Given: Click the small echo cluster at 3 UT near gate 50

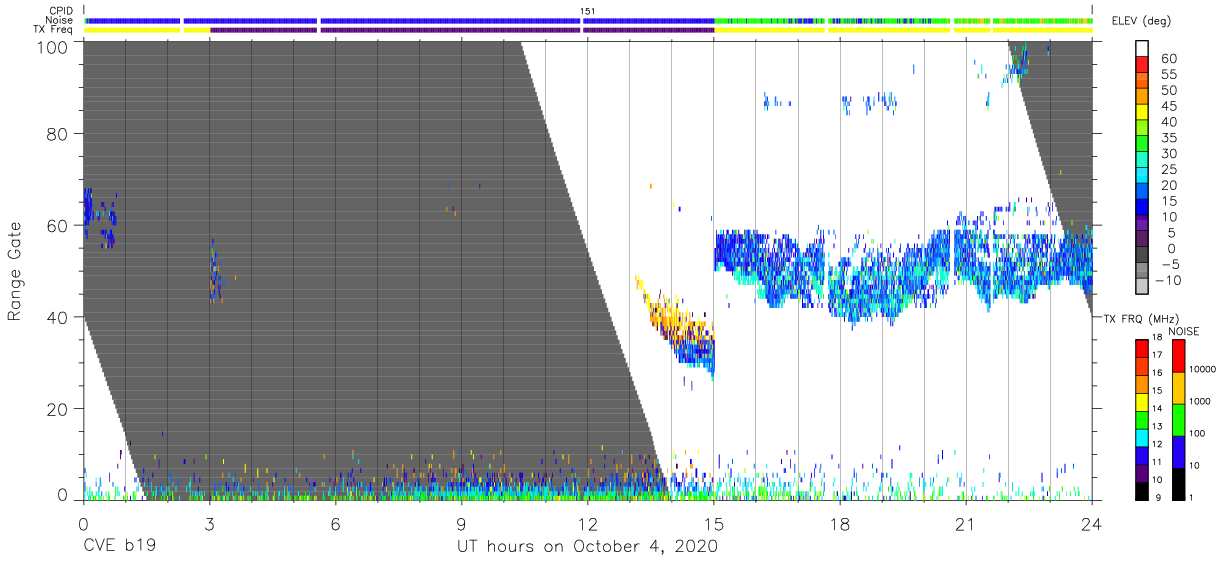Looking at the screenshot, I should 214,273.
